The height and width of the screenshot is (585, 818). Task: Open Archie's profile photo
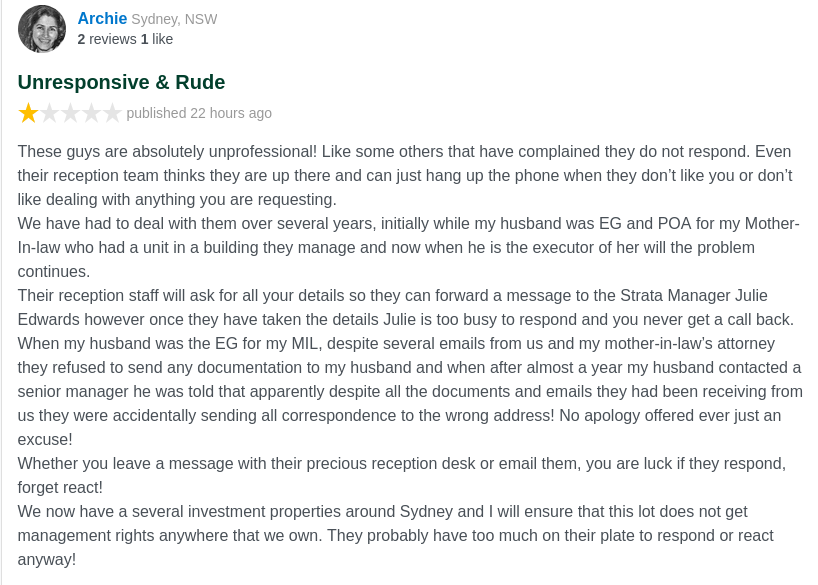[42, 29]
